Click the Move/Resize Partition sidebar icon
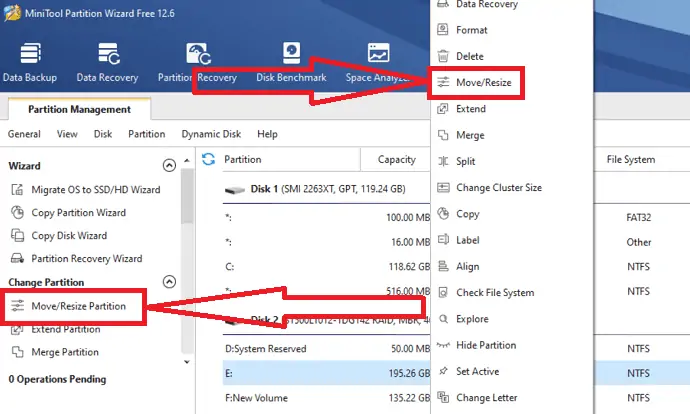Viewport: 690px width, 414px height. coord(17,306)
